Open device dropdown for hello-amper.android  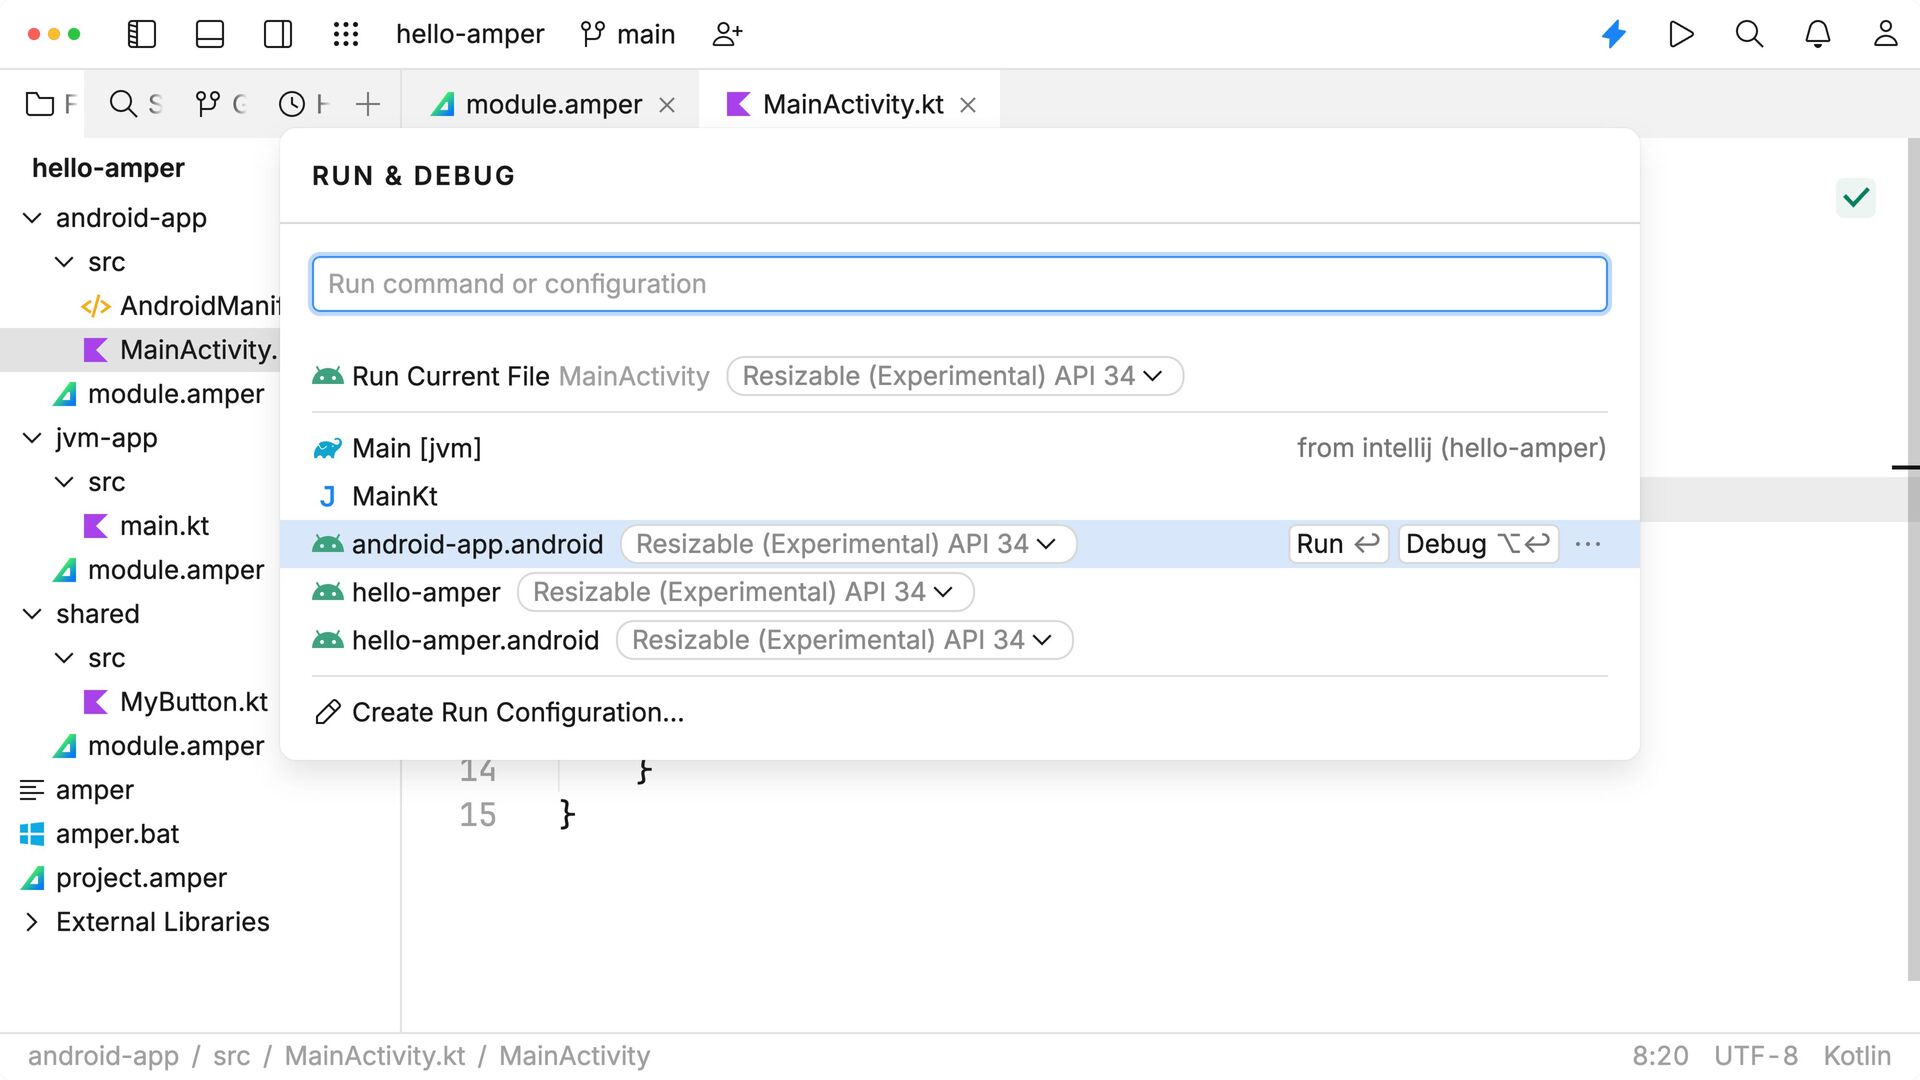tap(844, 640)
